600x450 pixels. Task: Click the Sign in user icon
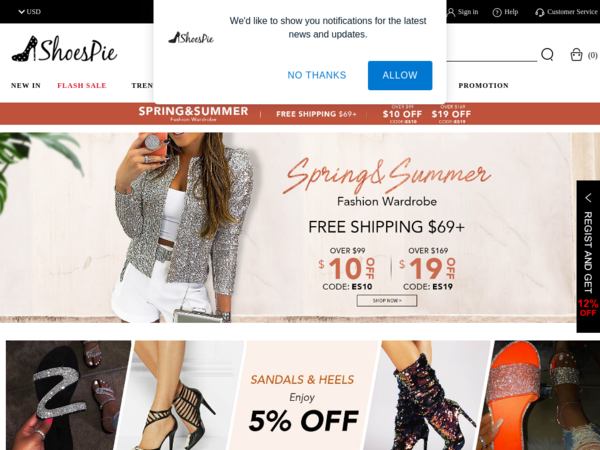(x=451, y=12)
